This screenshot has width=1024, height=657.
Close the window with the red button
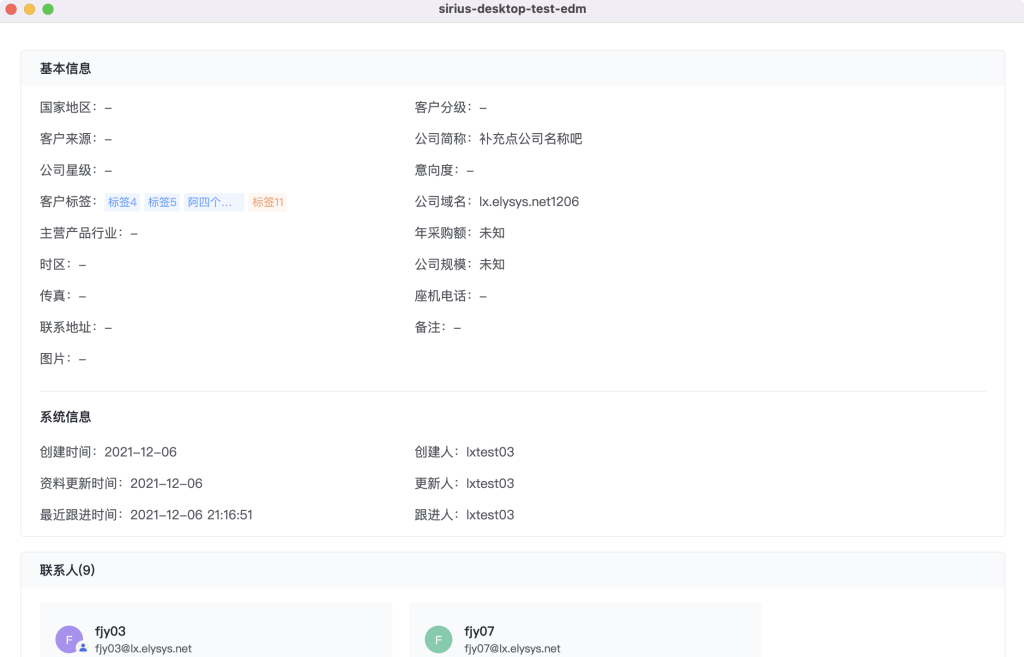click(11, 9)
